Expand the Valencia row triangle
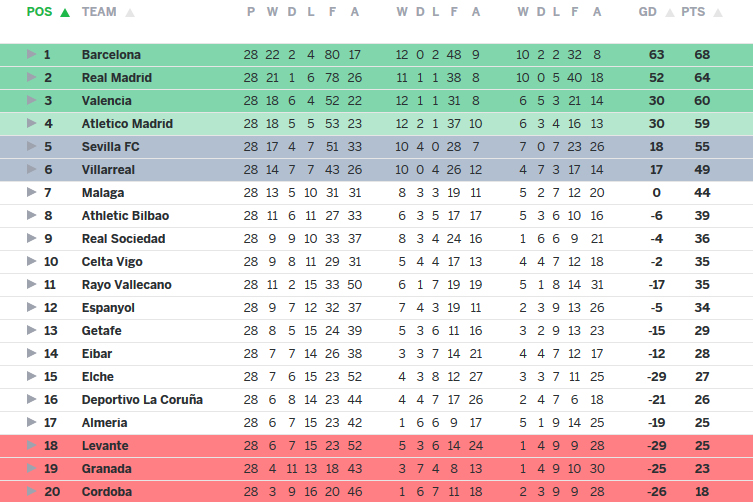This screenshot has width=753, height=502. click(x=32, y=101)
